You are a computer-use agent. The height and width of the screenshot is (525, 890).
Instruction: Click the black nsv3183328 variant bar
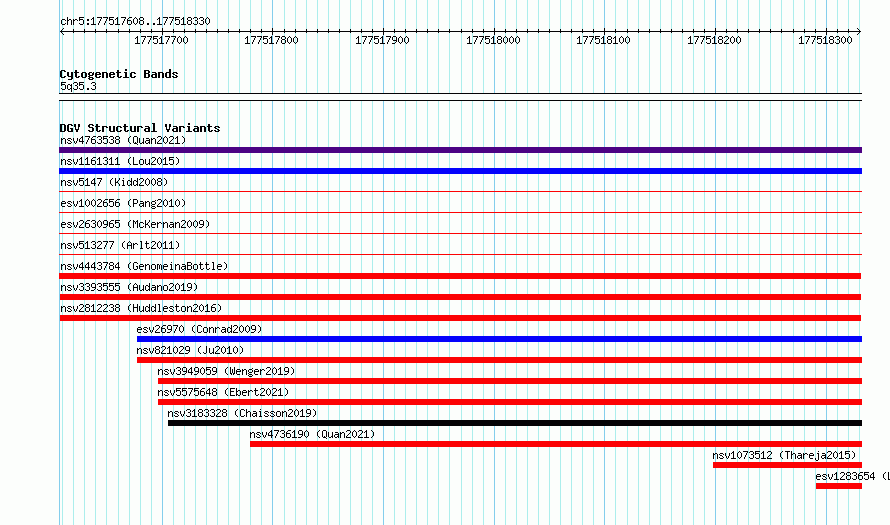pyautogui.click(x=515, y=423)
